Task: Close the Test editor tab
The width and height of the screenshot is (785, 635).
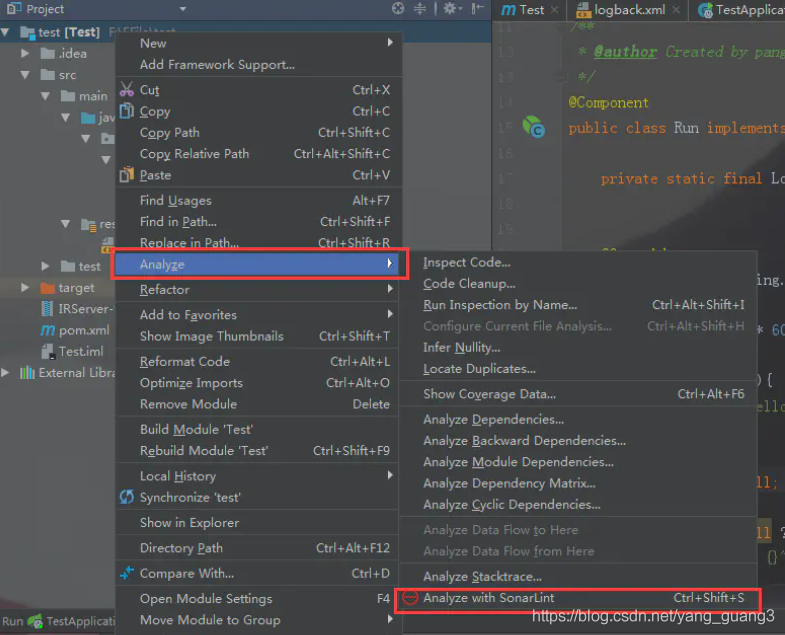Action: (x=555, y=10)
